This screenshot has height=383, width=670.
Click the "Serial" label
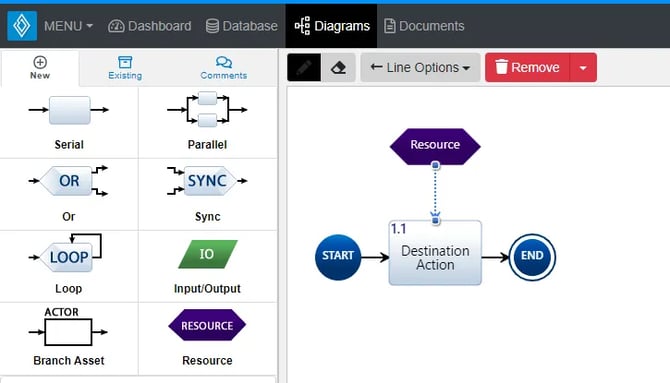pyautogui.click(x=69, y=144)
